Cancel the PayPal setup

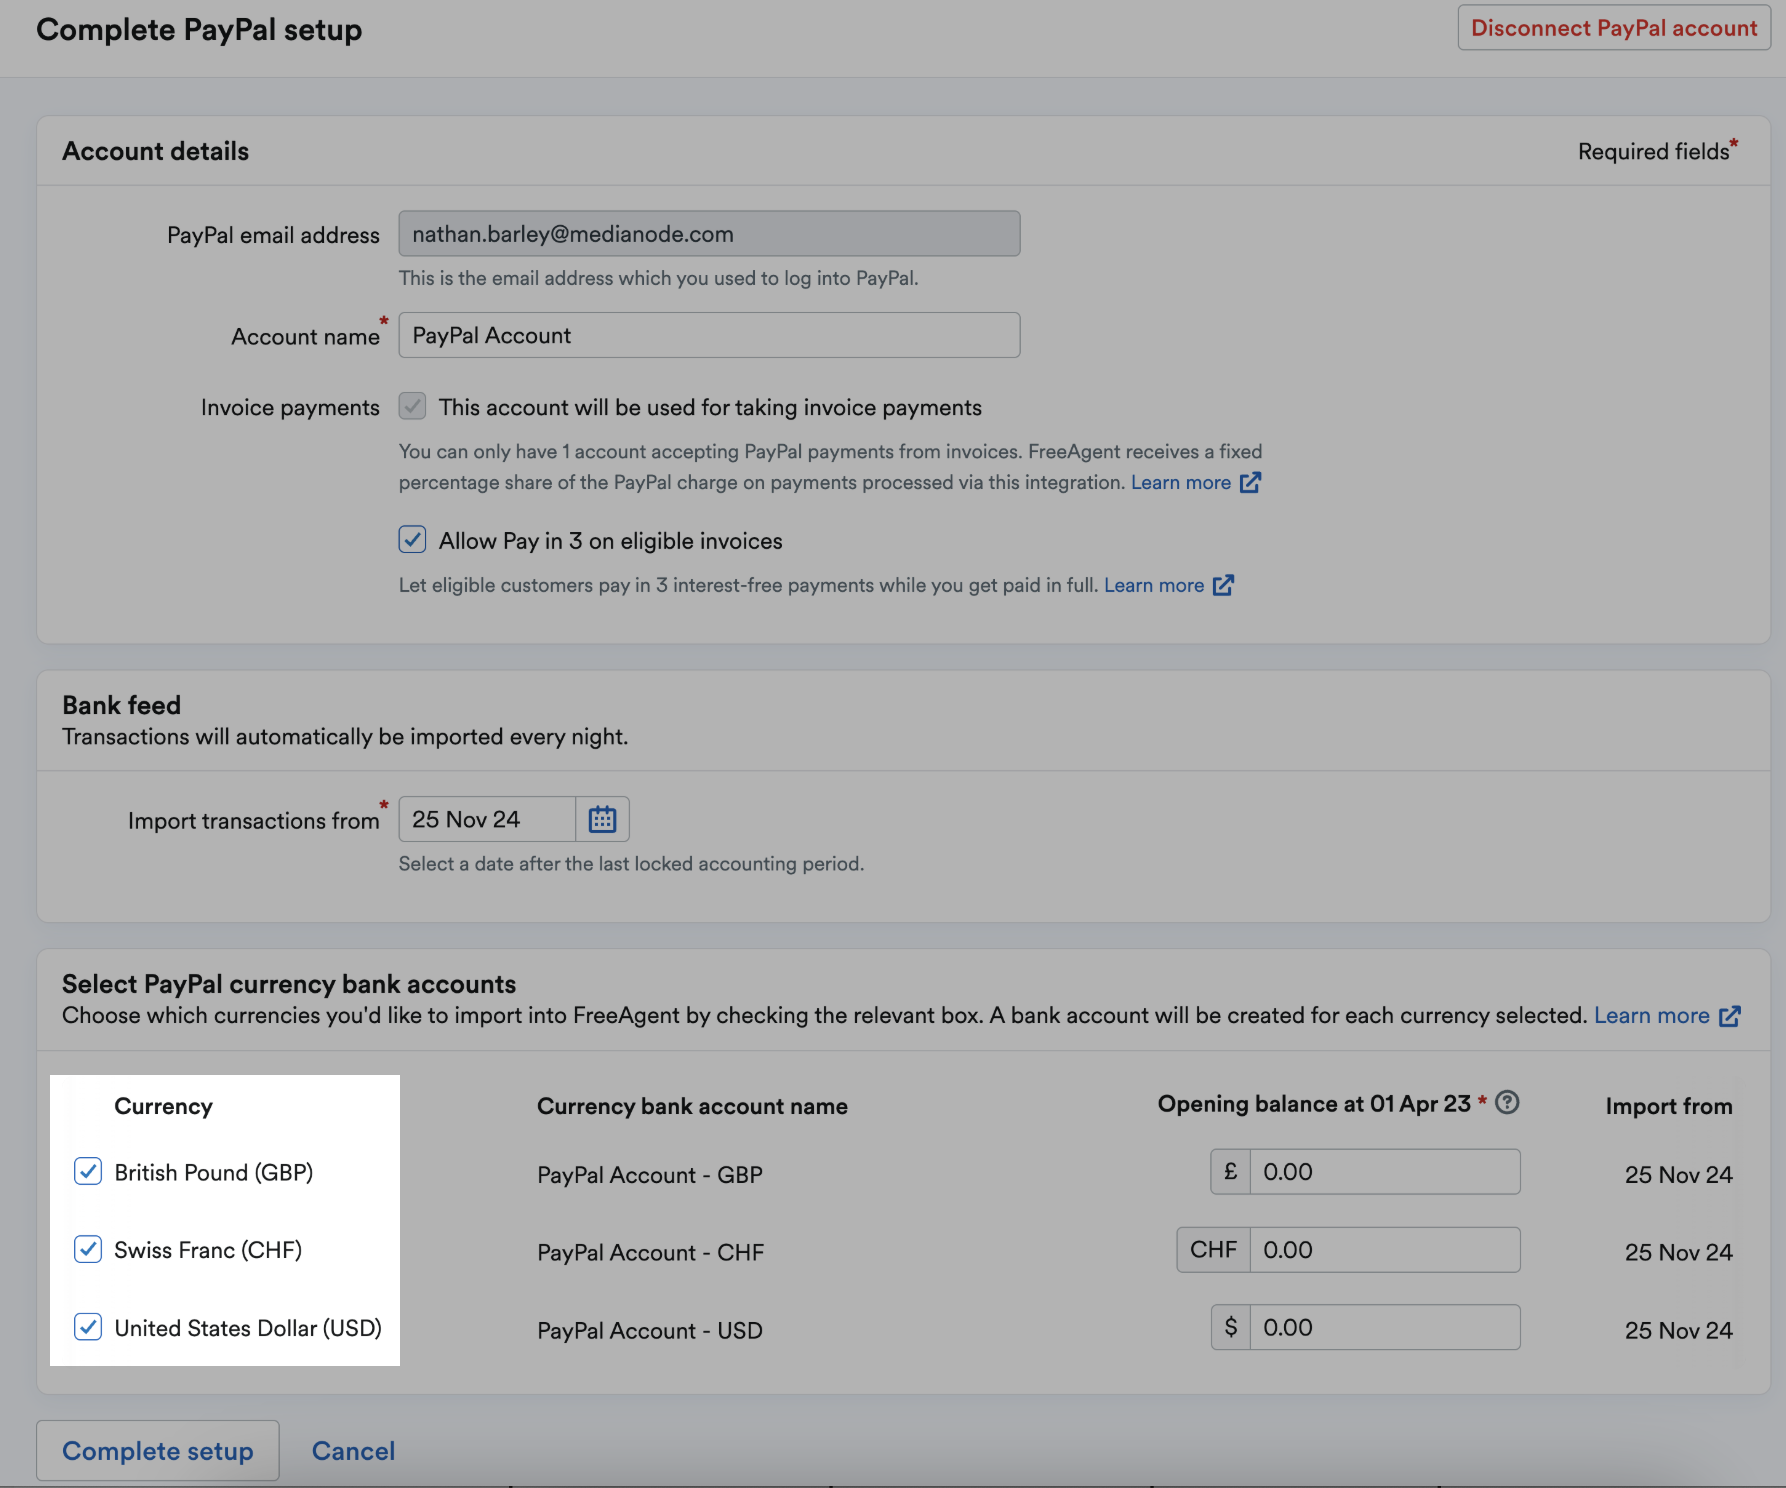[x=353, y=1451]
